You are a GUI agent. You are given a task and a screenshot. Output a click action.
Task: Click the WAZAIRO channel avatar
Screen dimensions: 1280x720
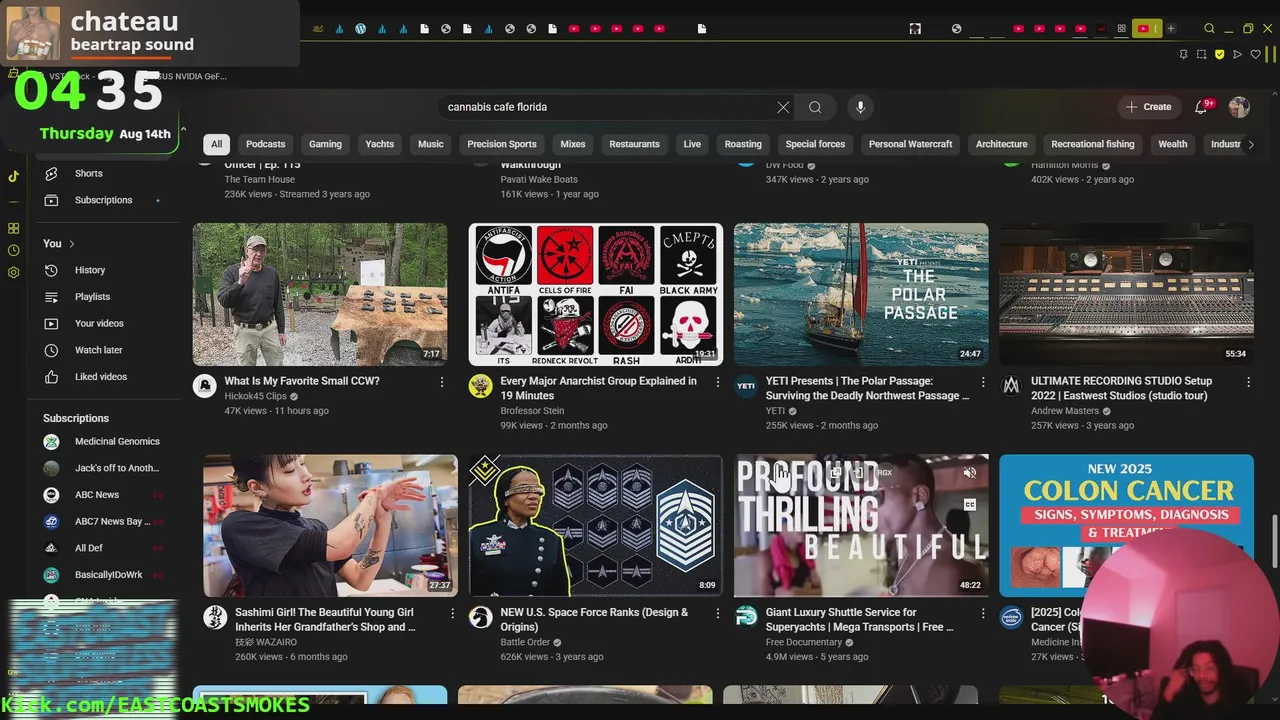tap(215, 617)
